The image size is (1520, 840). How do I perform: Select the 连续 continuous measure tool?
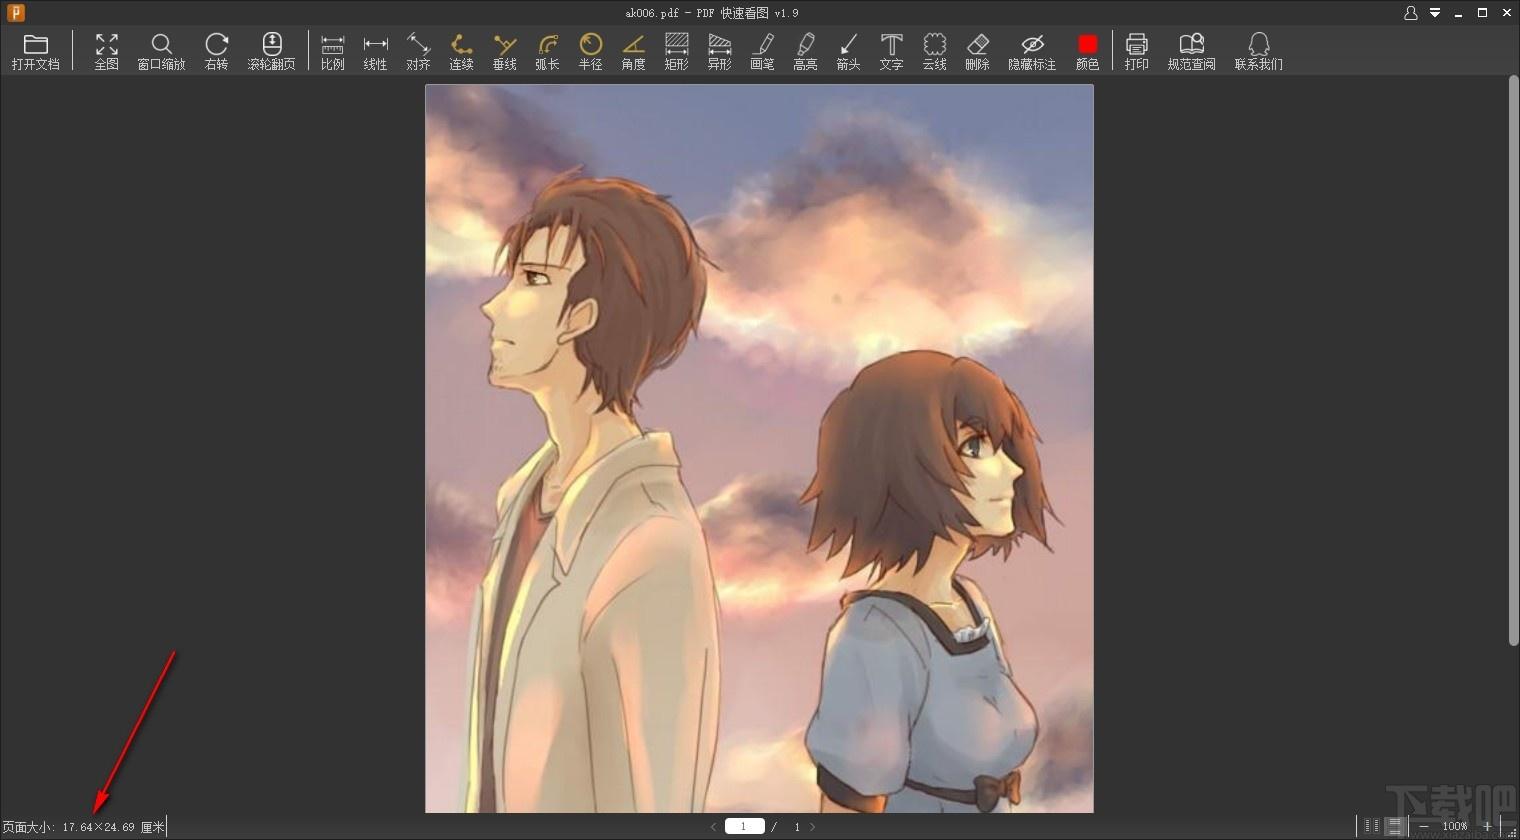461,52
